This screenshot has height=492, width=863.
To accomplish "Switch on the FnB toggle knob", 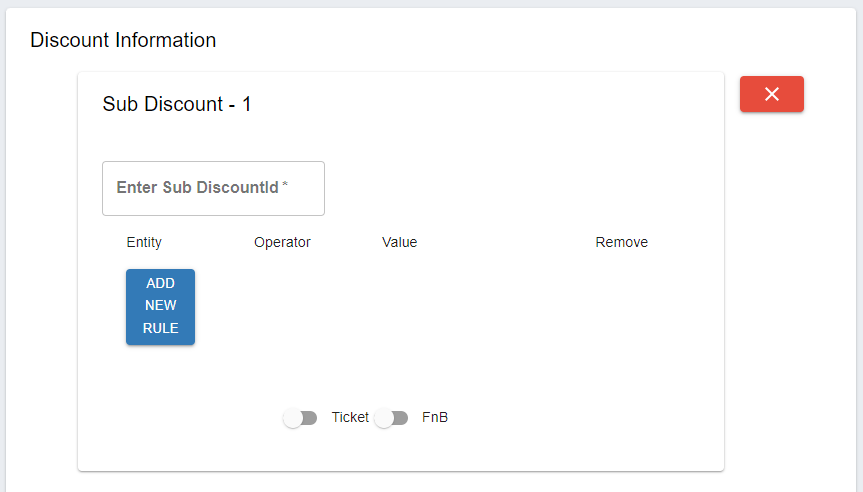I will tap(384, 418).
